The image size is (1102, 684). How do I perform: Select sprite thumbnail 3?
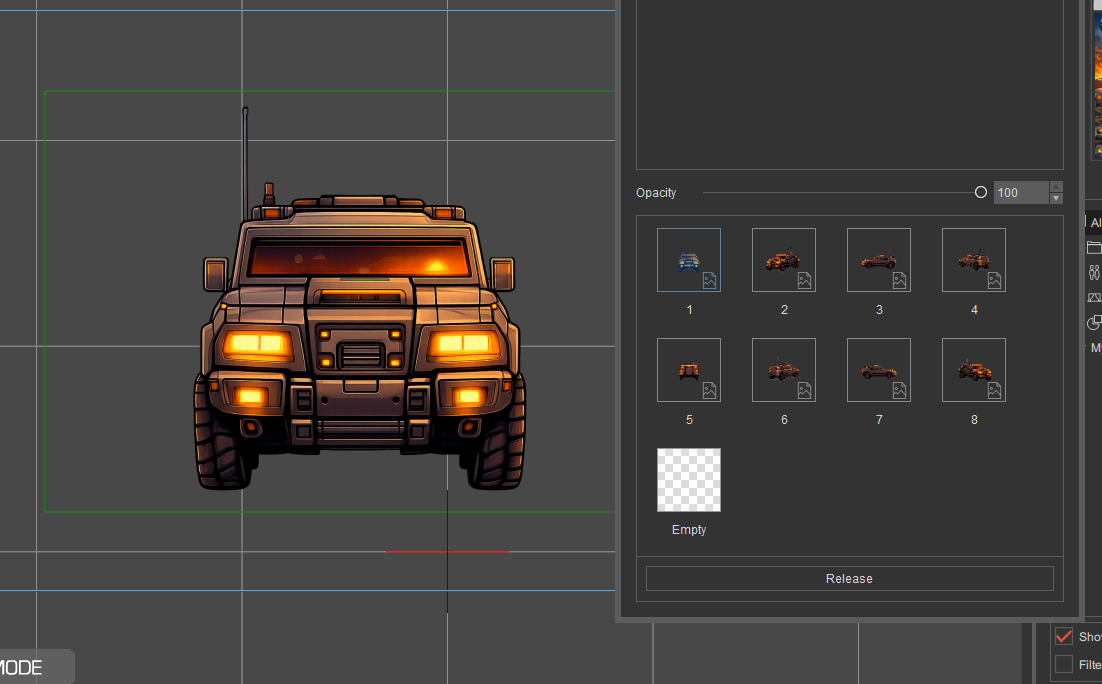pyautogui.click(x=879, y=259)
